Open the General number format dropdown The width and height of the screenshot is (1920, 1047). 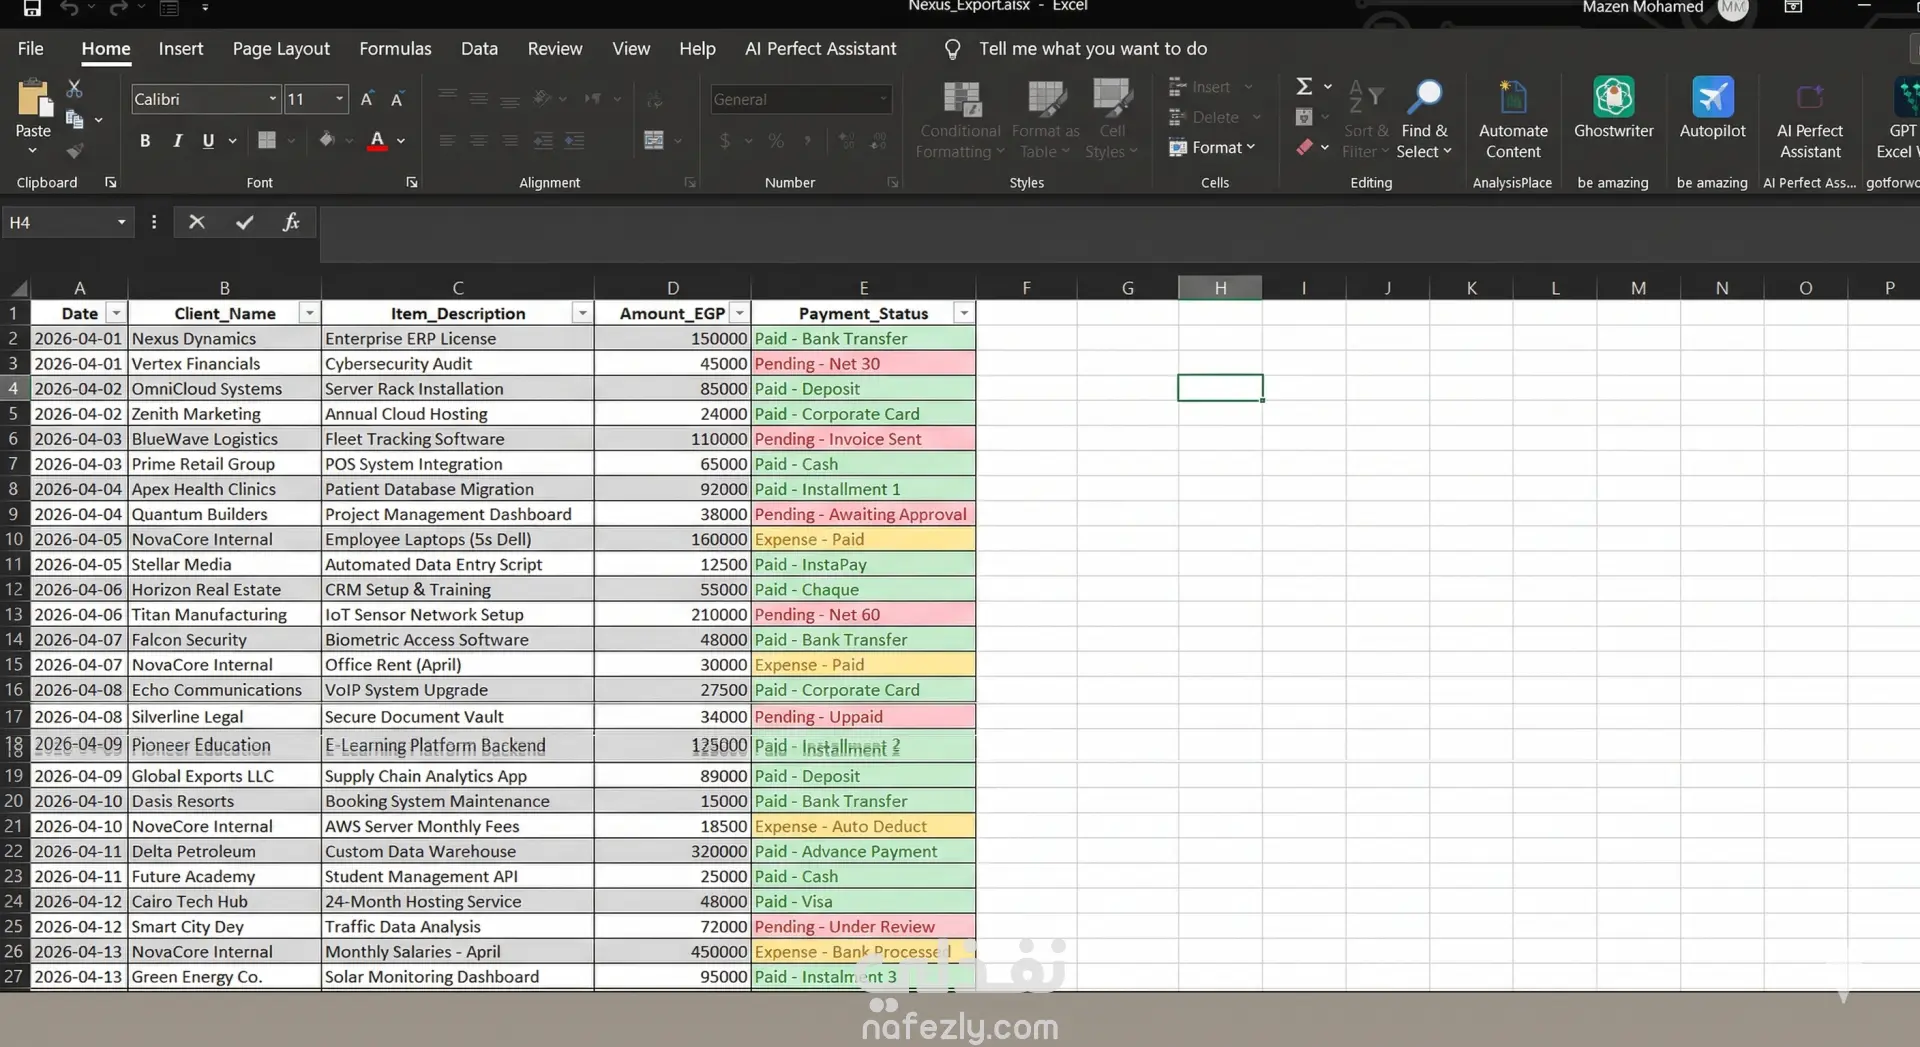click(x=883, y=99)
